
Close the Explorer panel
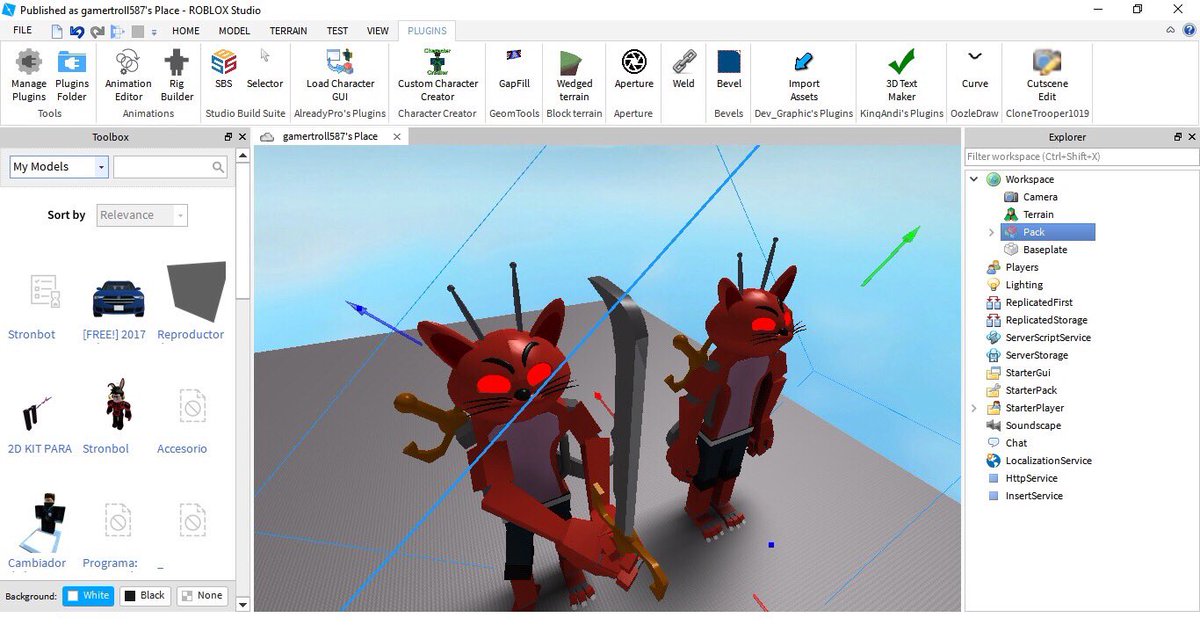tap(1191, 137)
